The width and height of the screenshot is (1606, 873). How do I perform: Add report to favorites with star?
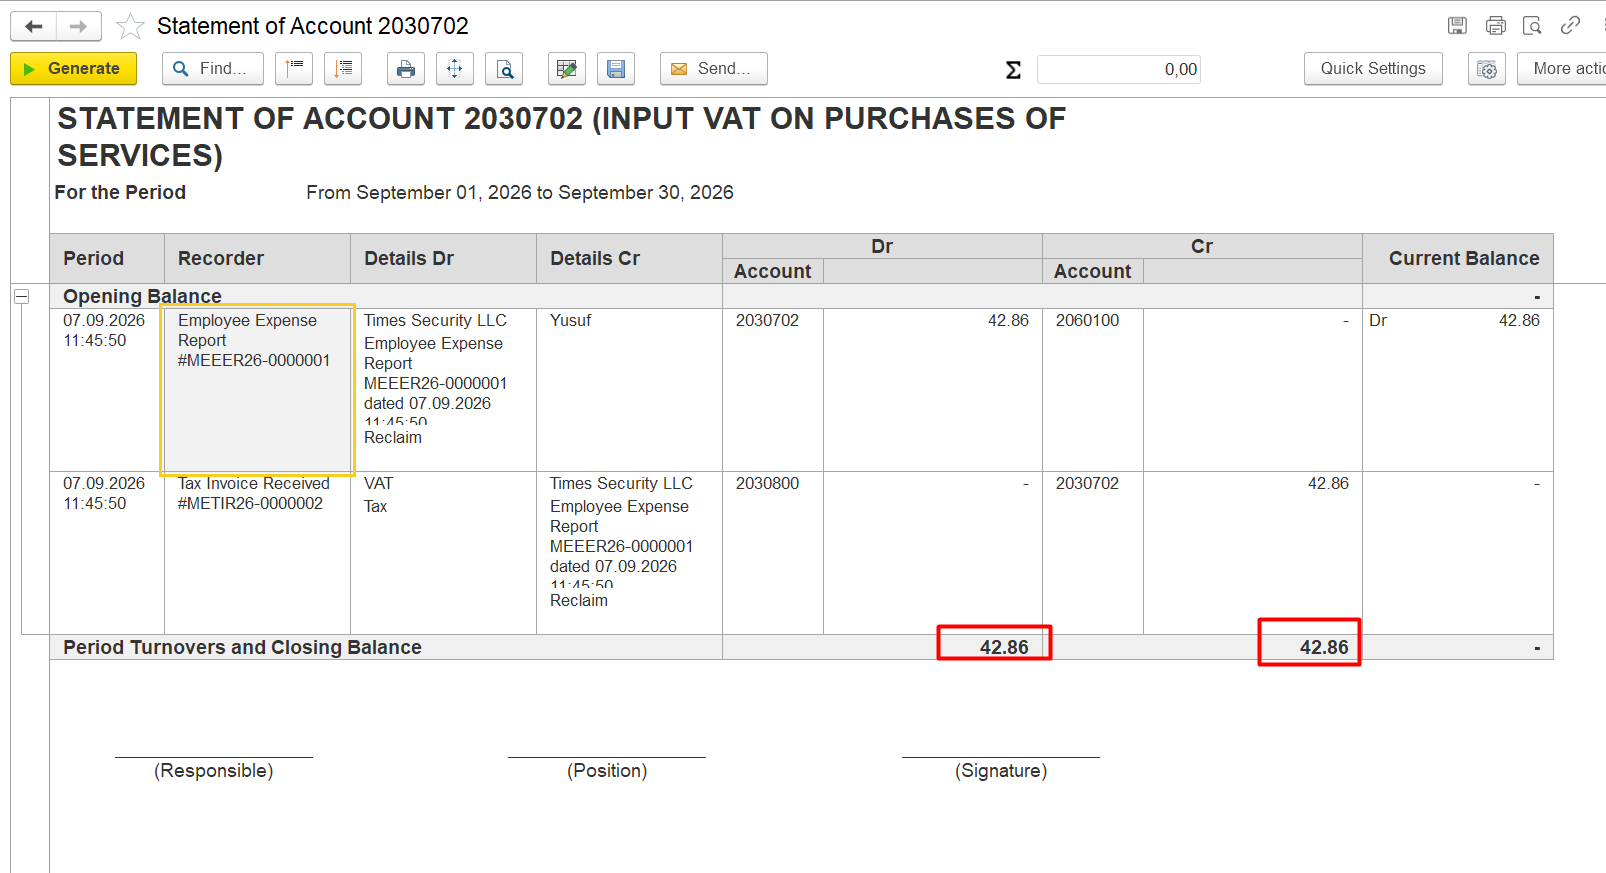tap(130, 26)
